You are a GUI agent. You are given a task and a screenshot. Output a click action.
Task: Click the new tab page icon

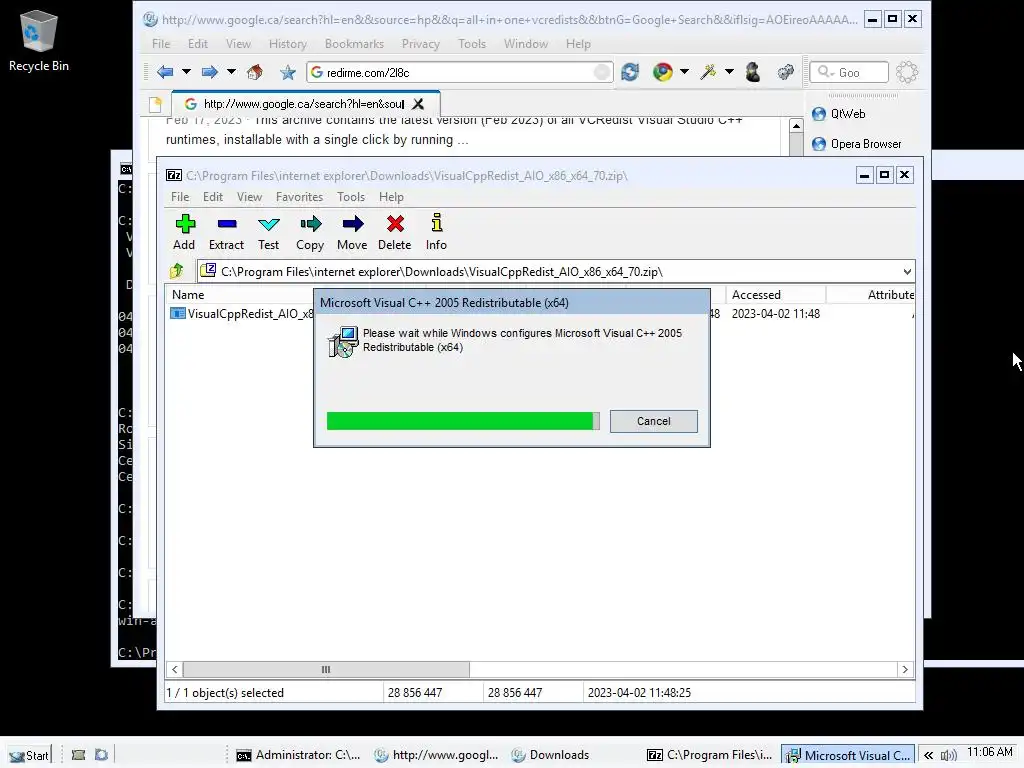point(155,104)
